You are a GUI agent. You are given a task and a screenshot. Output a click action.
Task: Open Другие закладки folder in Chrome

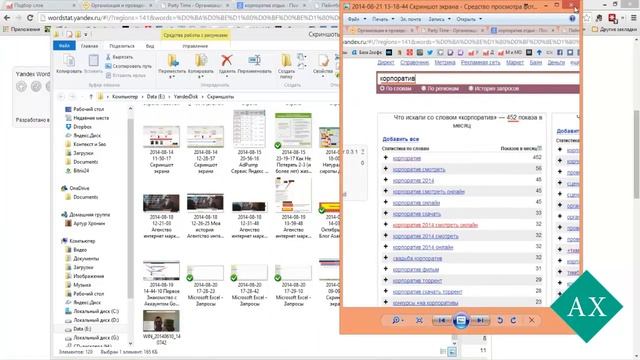coord(614,29)
